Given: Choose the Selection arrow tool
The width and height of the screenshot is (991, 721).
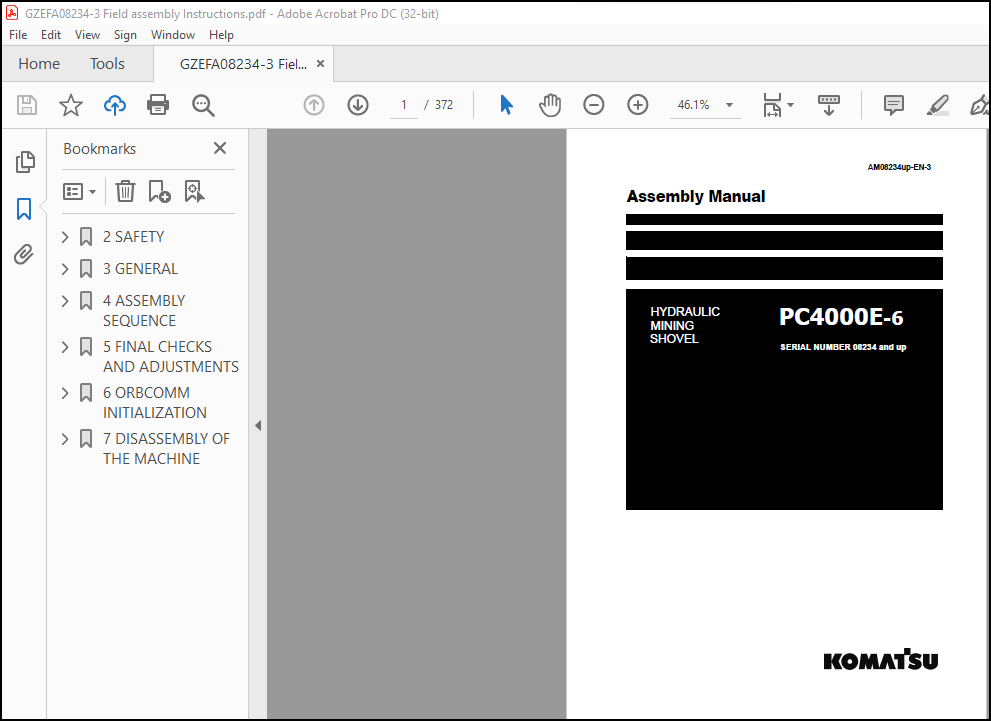Looking at the screenshot, I should [506, 105].
